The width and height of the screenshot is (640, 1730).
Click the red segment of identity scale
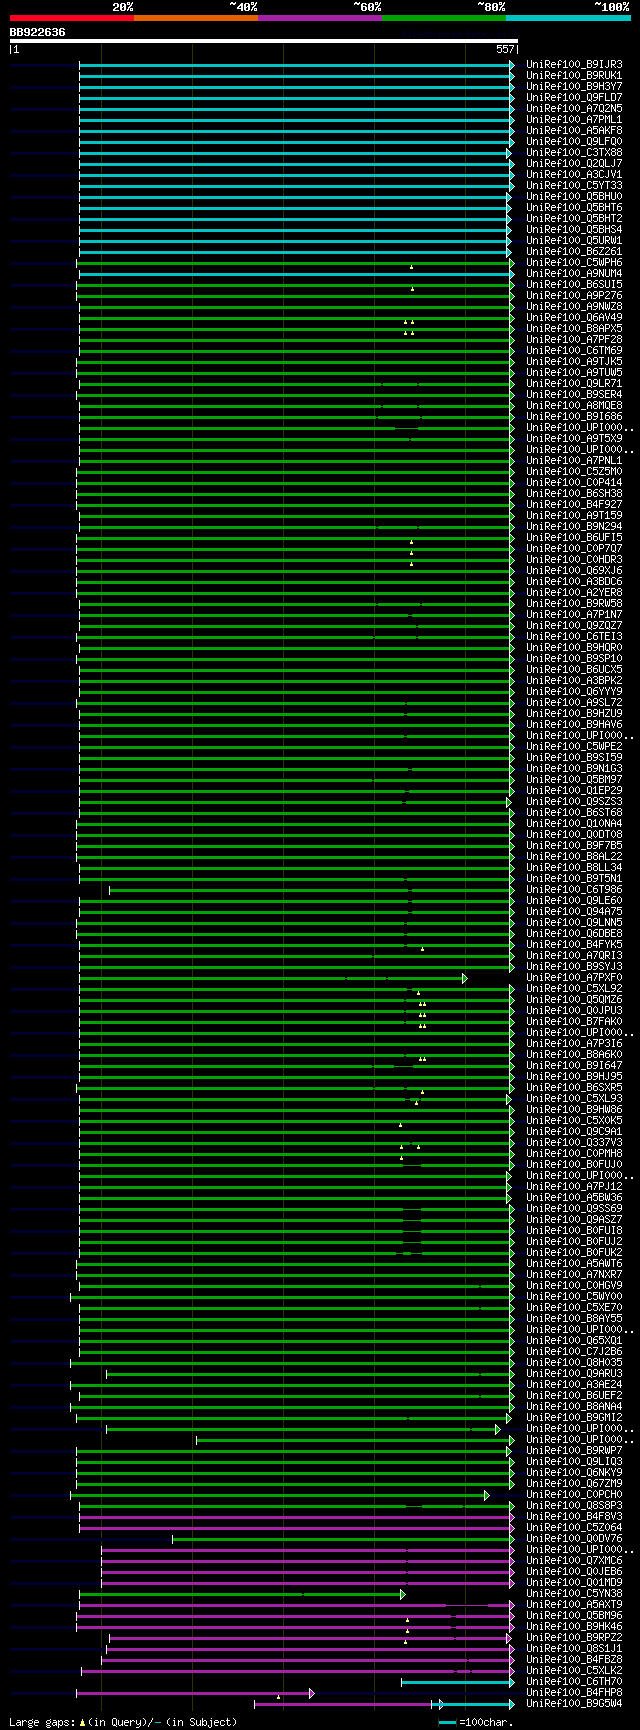[x=71, y=18]
